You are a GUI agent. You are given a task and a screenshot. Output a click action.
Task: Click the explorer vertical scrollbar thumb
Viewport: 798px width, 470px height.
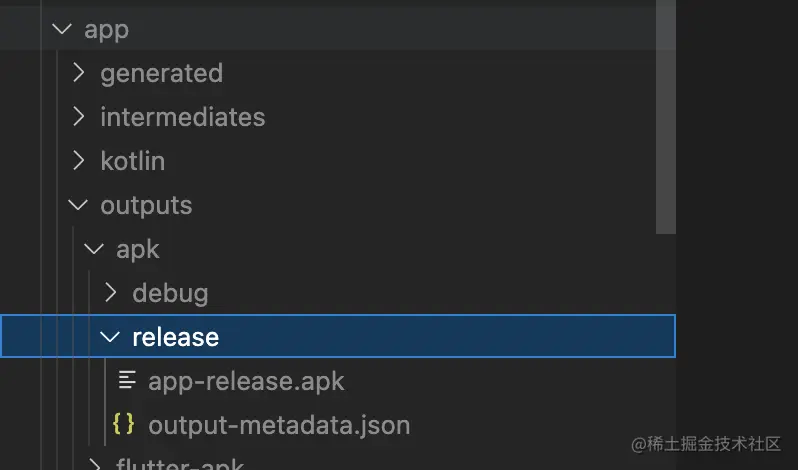coord(666,117)
